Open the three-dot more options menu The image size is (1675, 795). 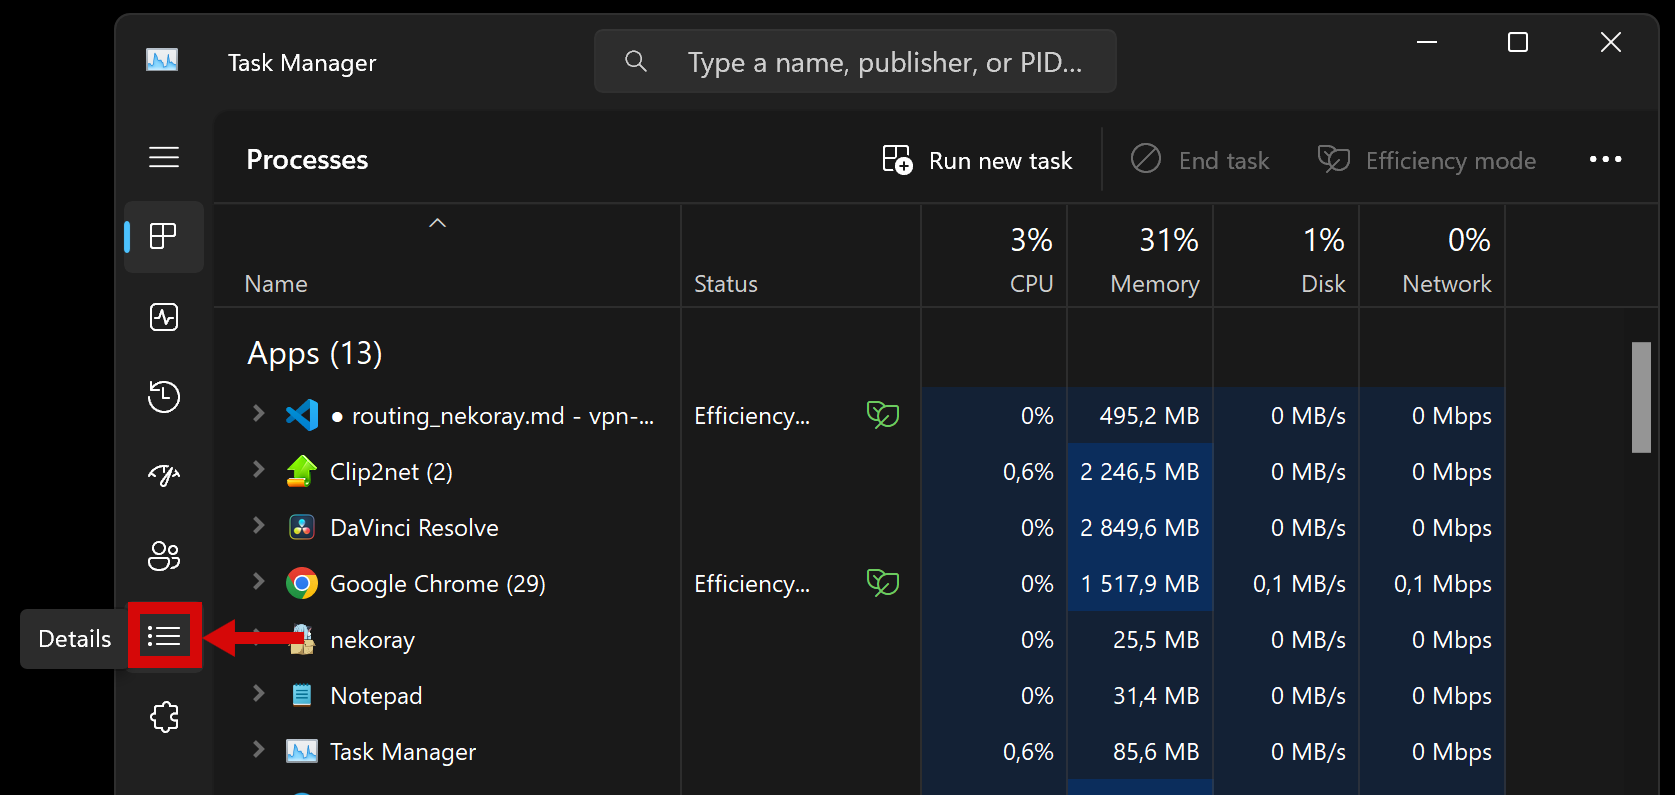click(1605, 160)
